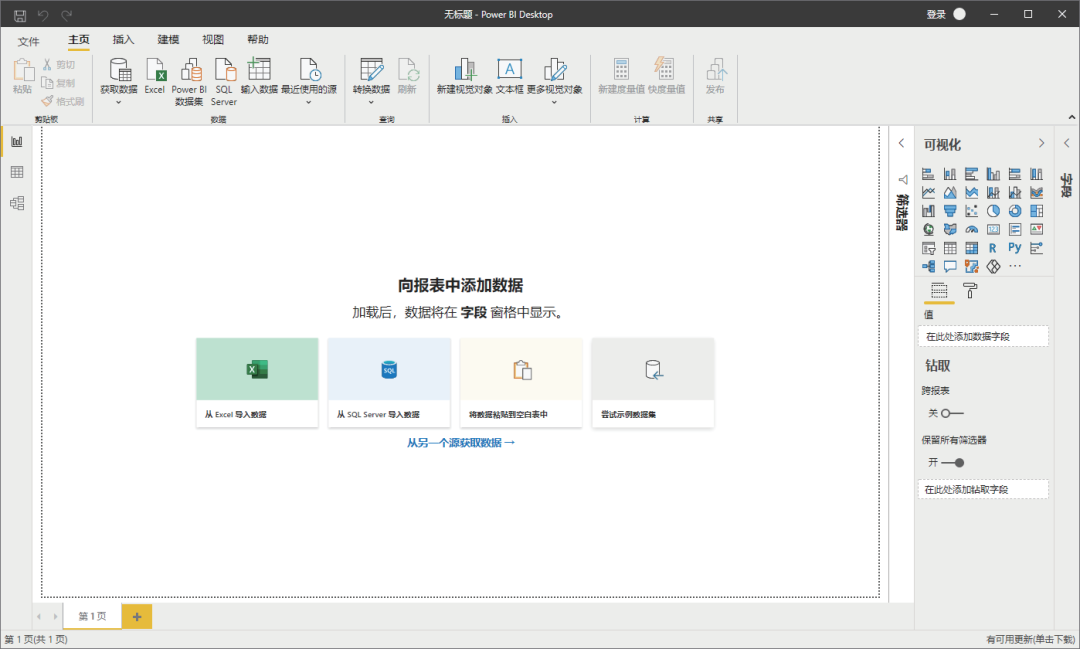Select the funnel chart visual
Viewport: 1080px width, 649px height.
point(950,211)
